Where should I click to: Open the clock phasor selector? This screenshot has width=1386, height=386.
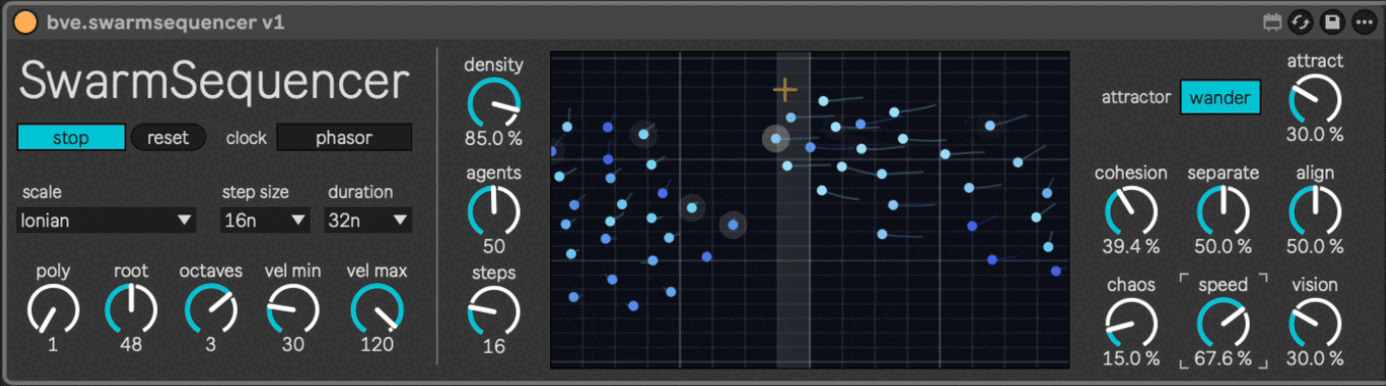[x=344, y=137]
